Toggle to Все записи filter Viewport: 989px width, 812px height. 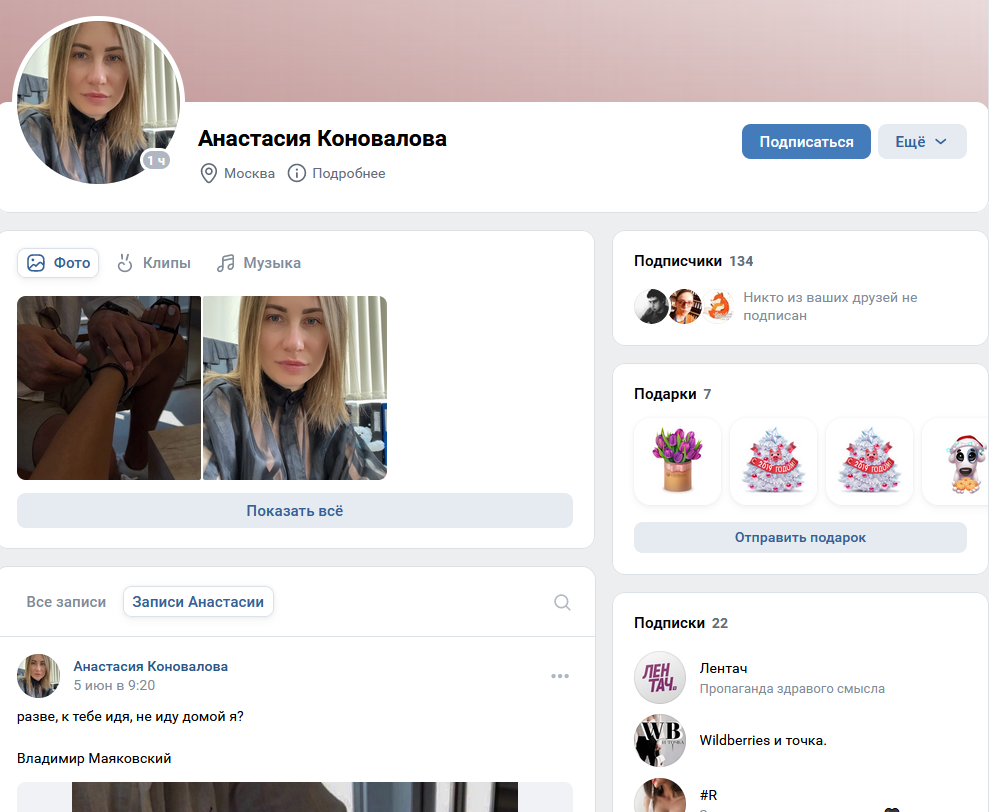pos(66,602)
